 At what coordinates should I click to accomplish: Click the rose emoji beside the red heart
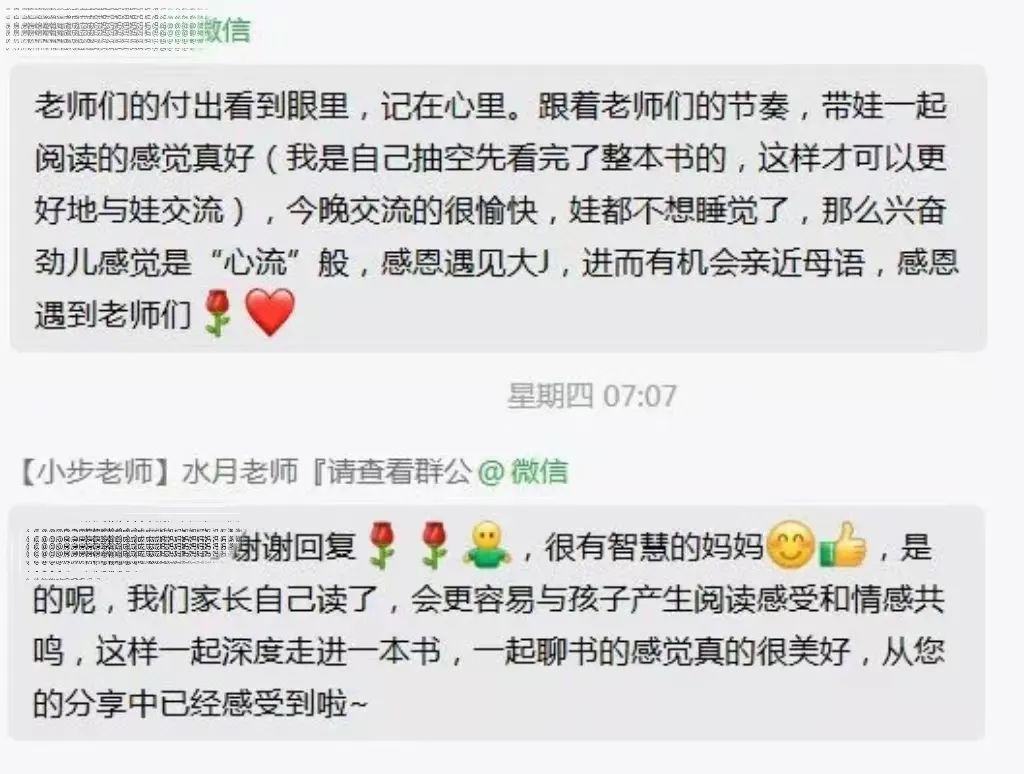pyautogui.click(x=218, y=313)
